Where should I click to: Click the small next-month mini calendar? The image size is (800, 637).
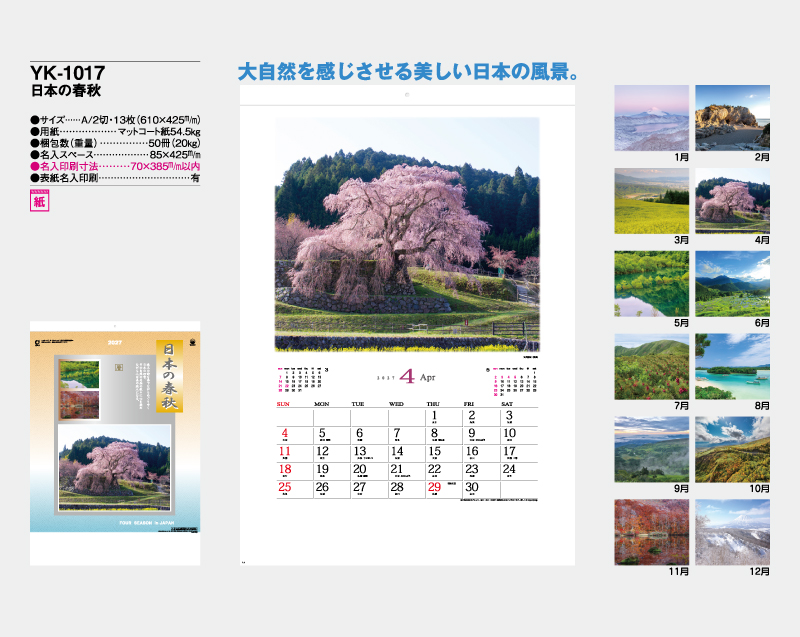tap(512, 381)
